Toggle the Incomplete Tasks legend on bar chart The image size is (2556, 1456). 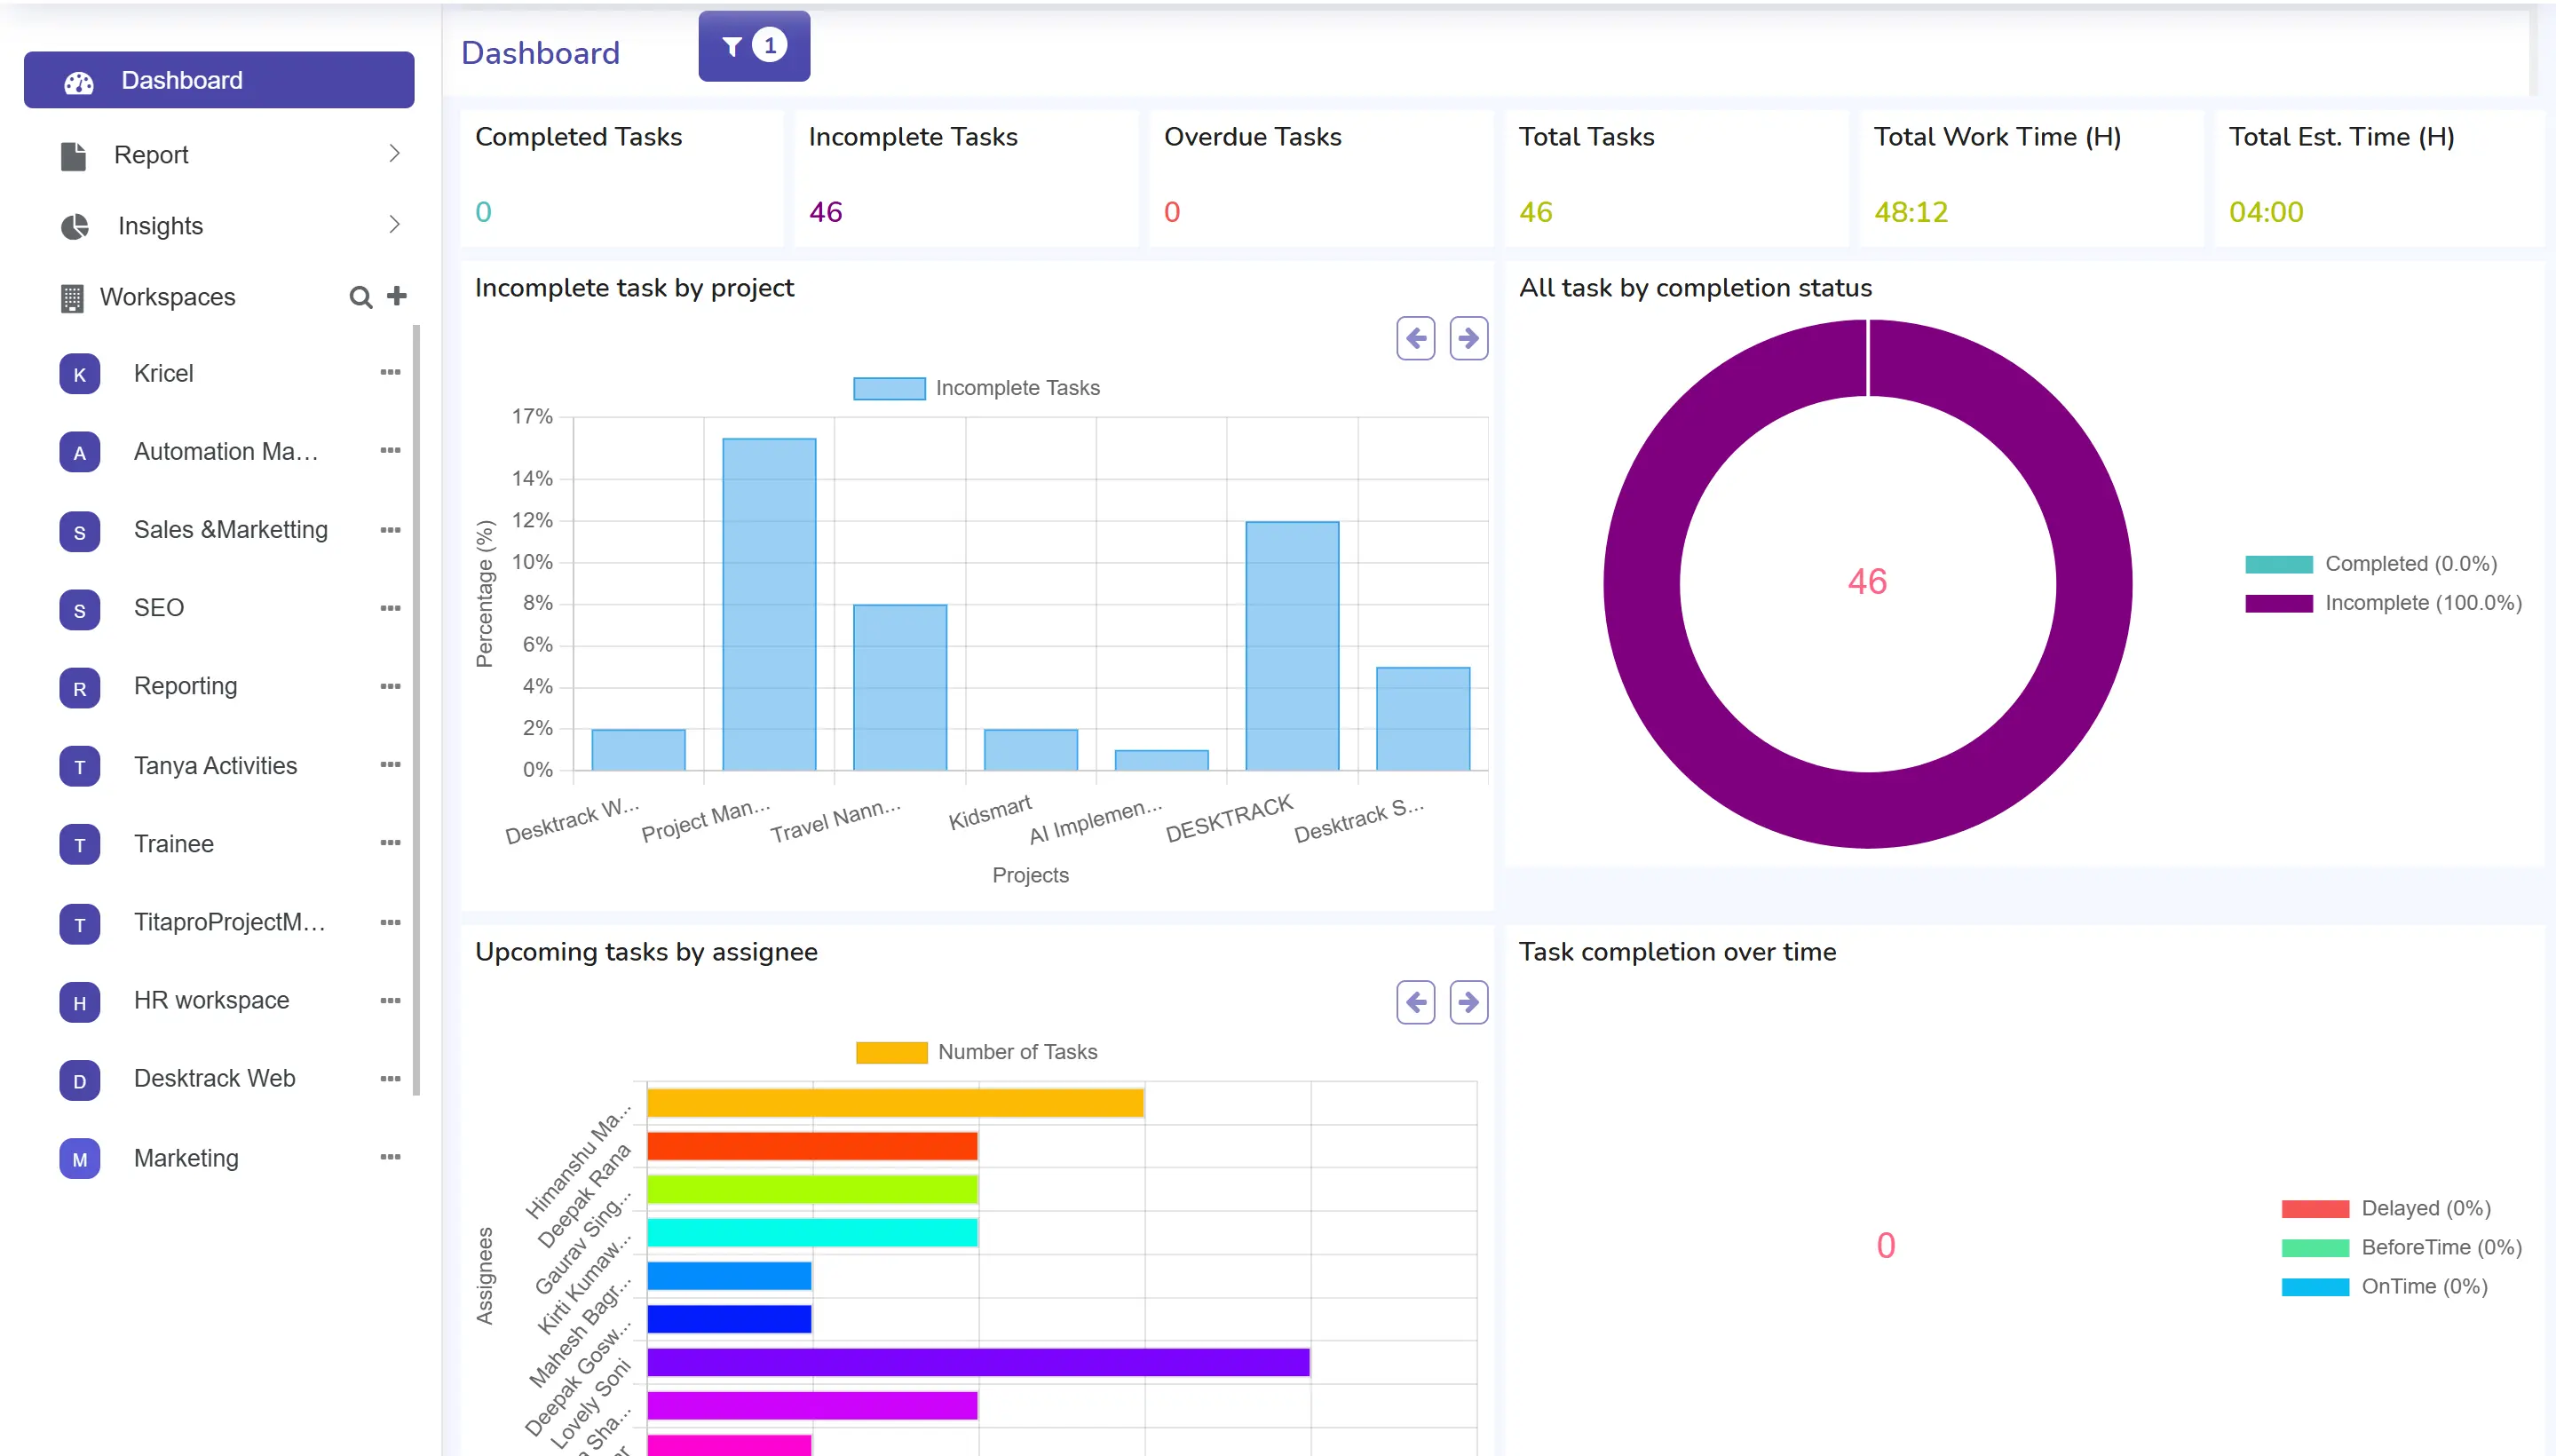pos(890,387)
